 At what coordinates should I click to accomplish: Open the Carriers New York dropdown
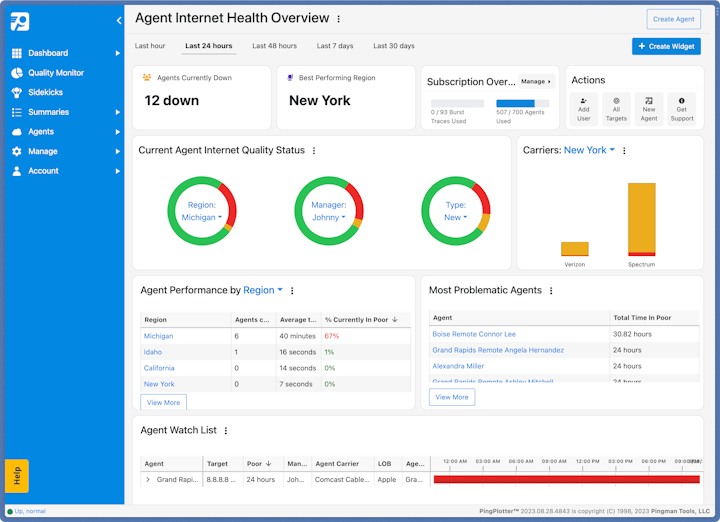tap(589, 150)
